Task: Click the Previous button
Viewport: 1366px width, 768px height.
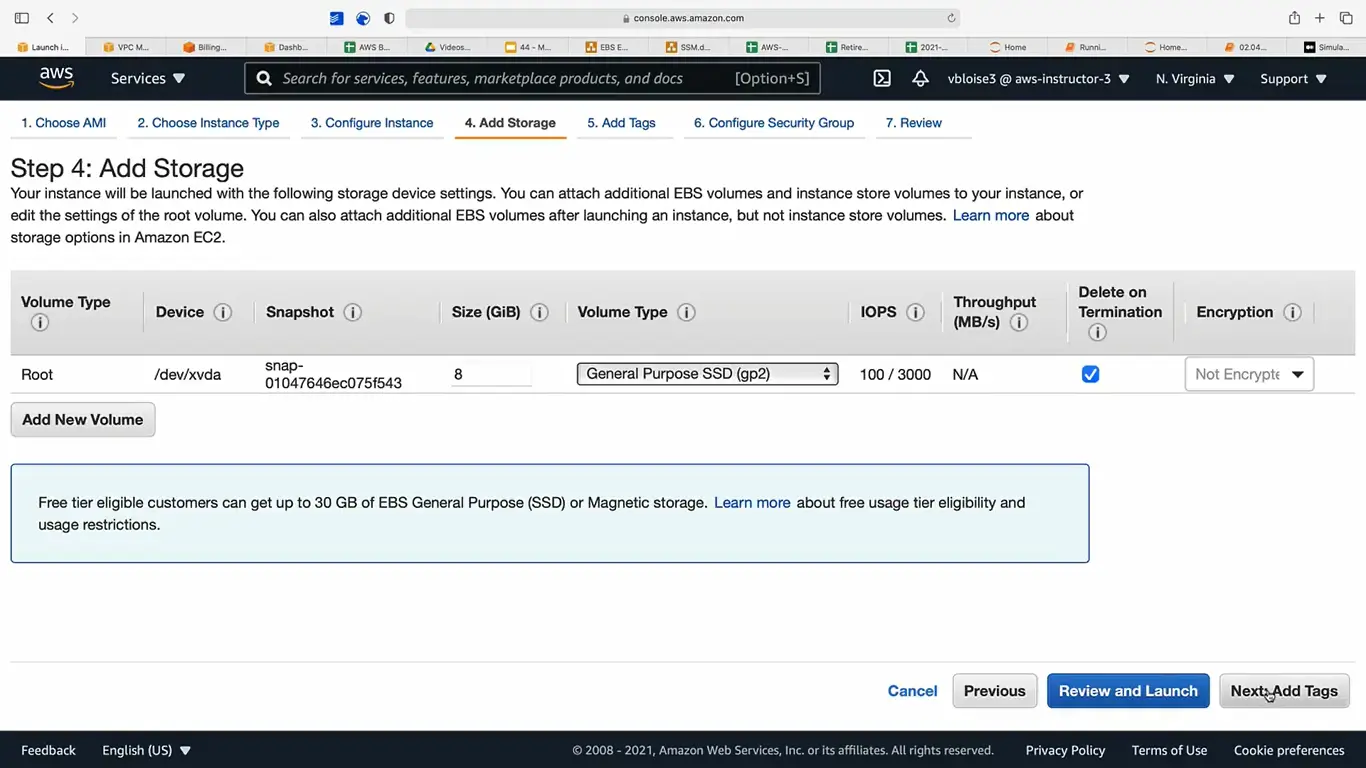Action: tap(995, 691)
